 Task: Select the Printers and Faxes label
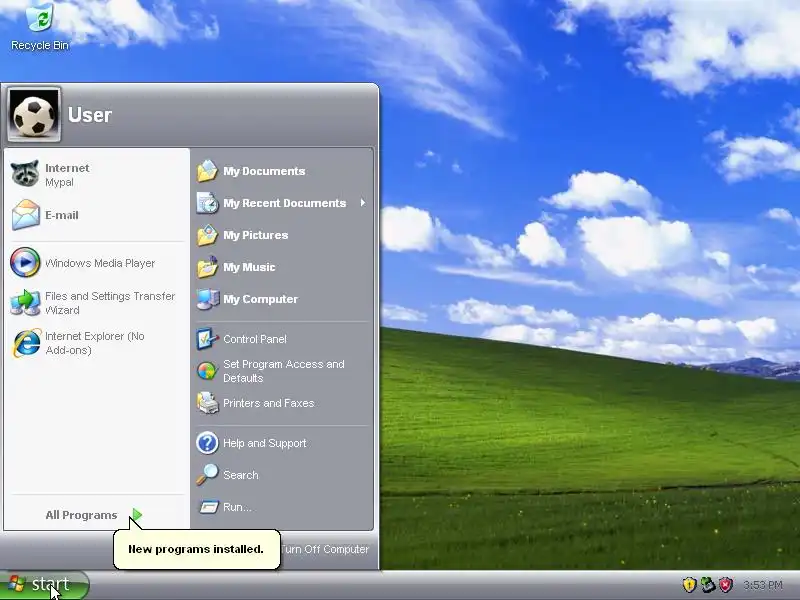(x=268, y=403)
